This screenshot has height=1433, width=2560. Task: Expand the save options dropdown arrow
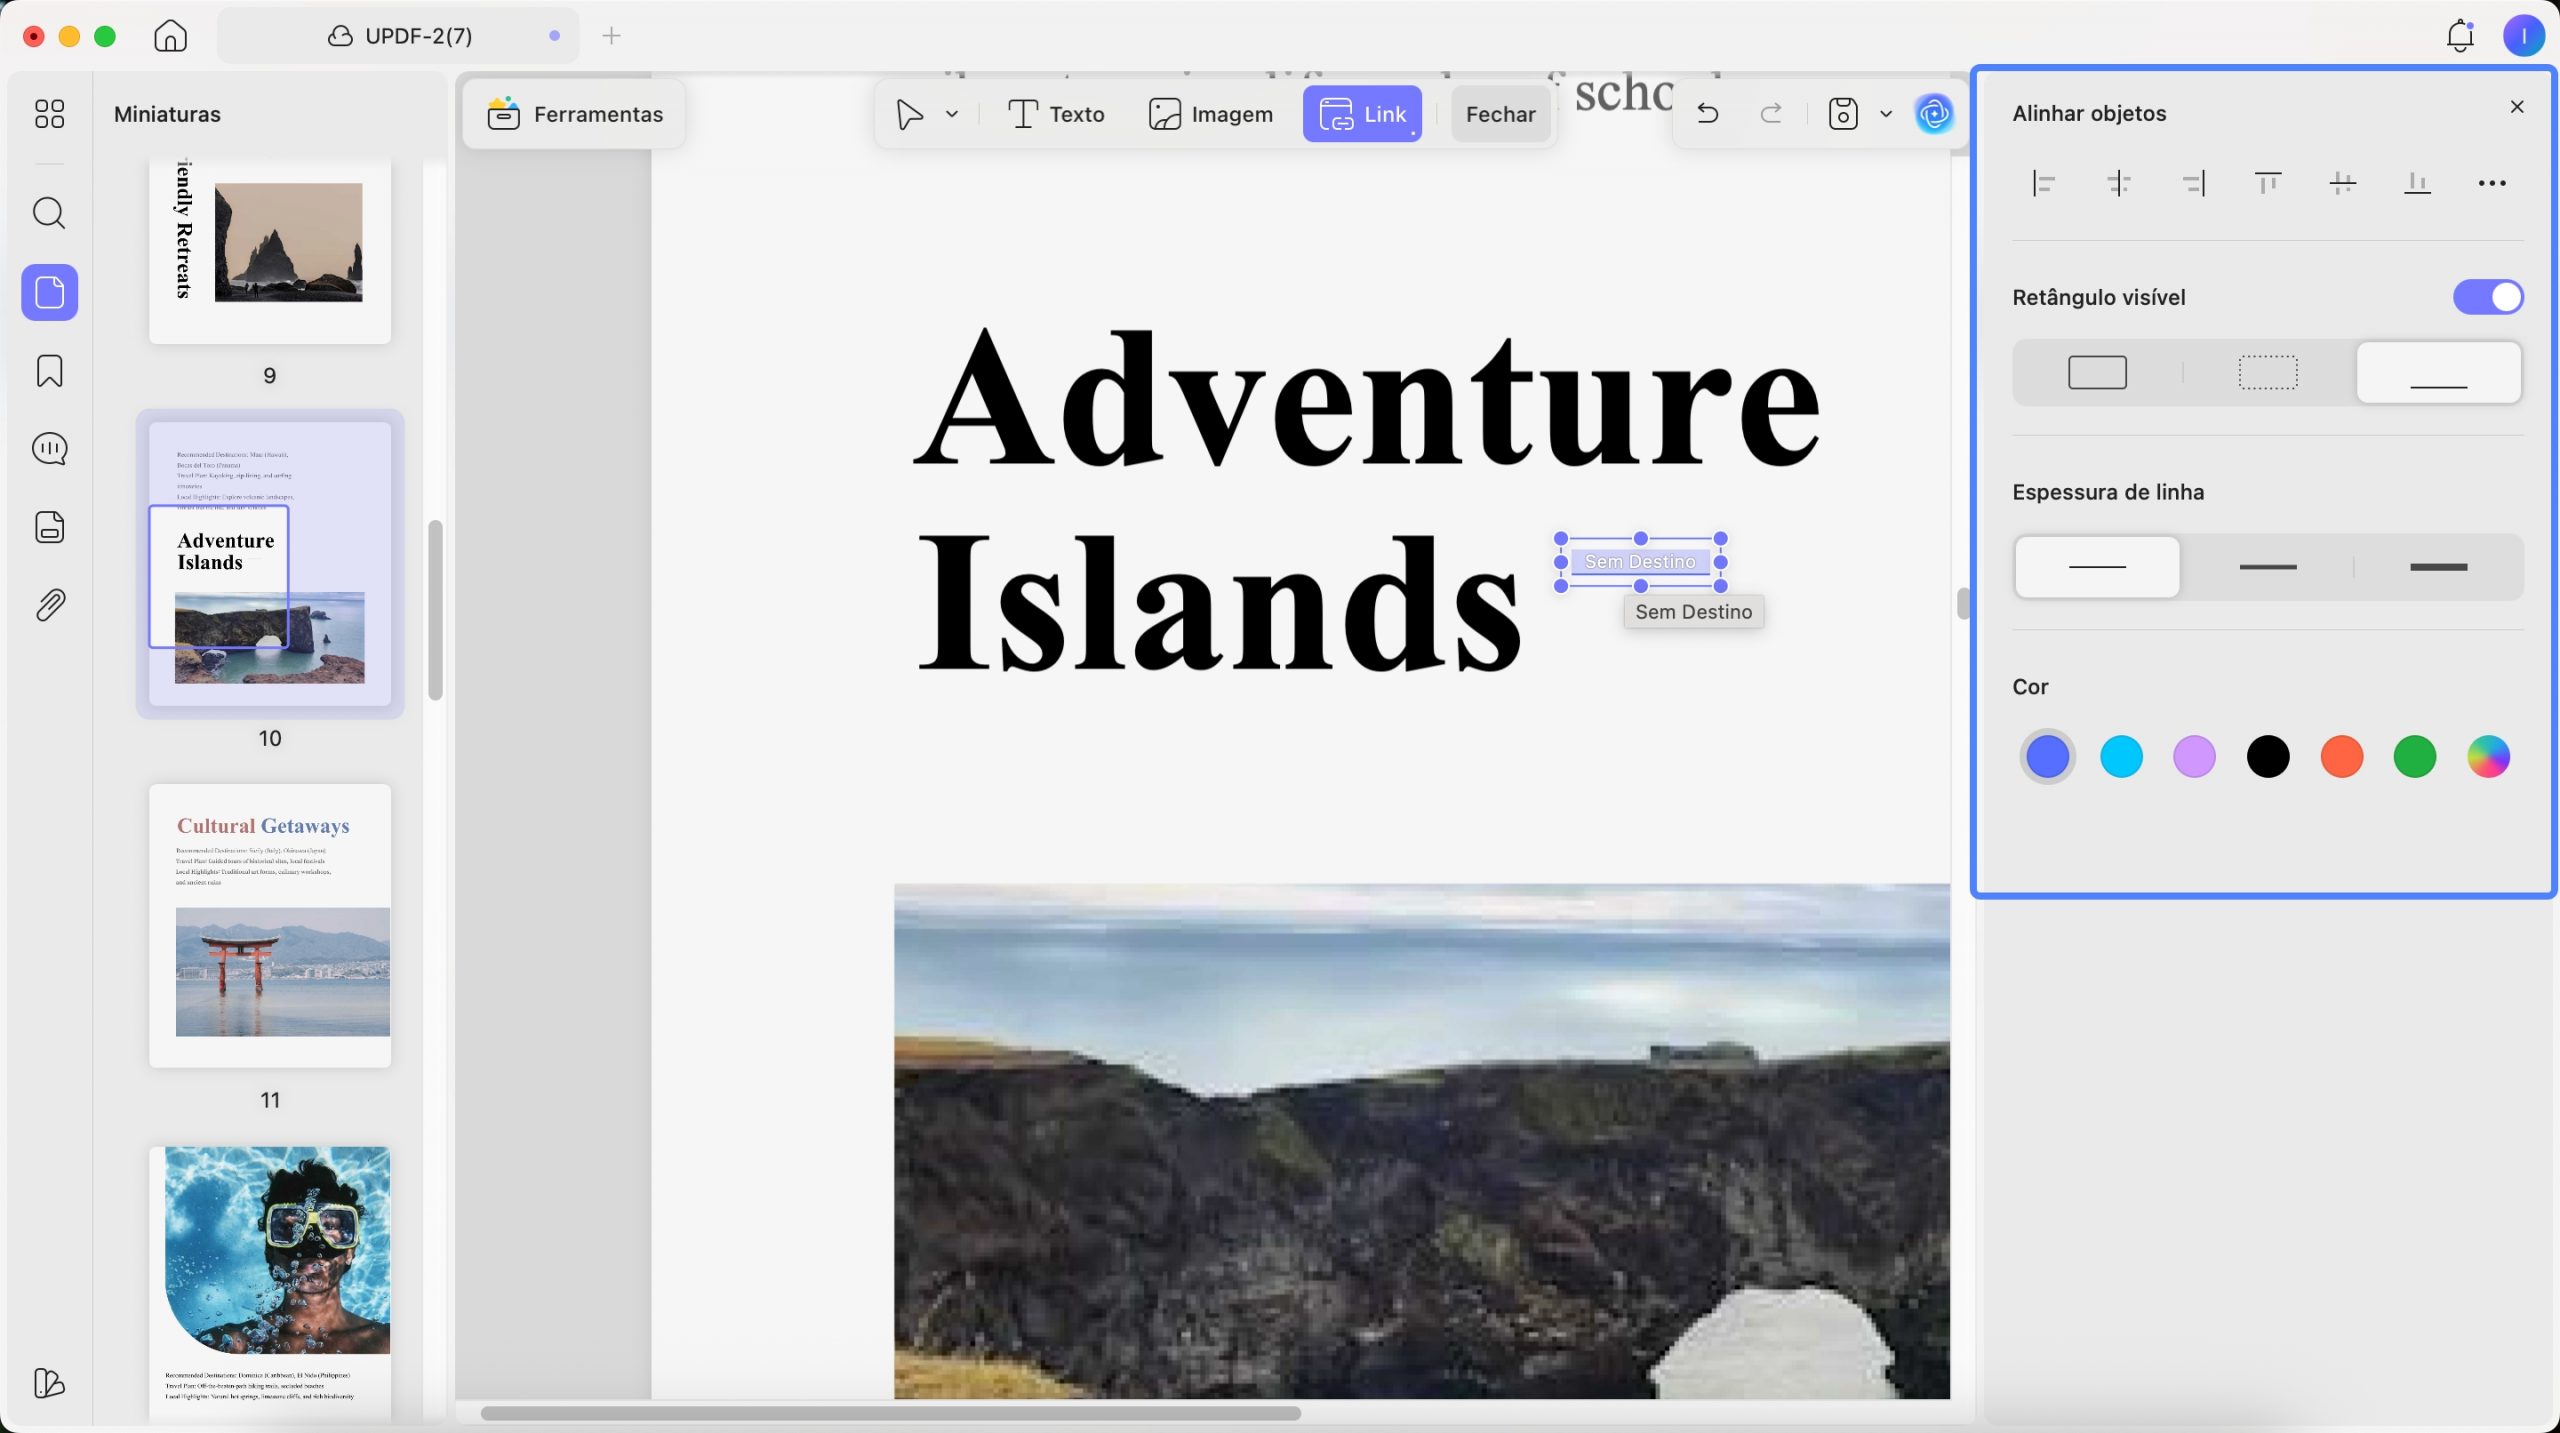1886,114
